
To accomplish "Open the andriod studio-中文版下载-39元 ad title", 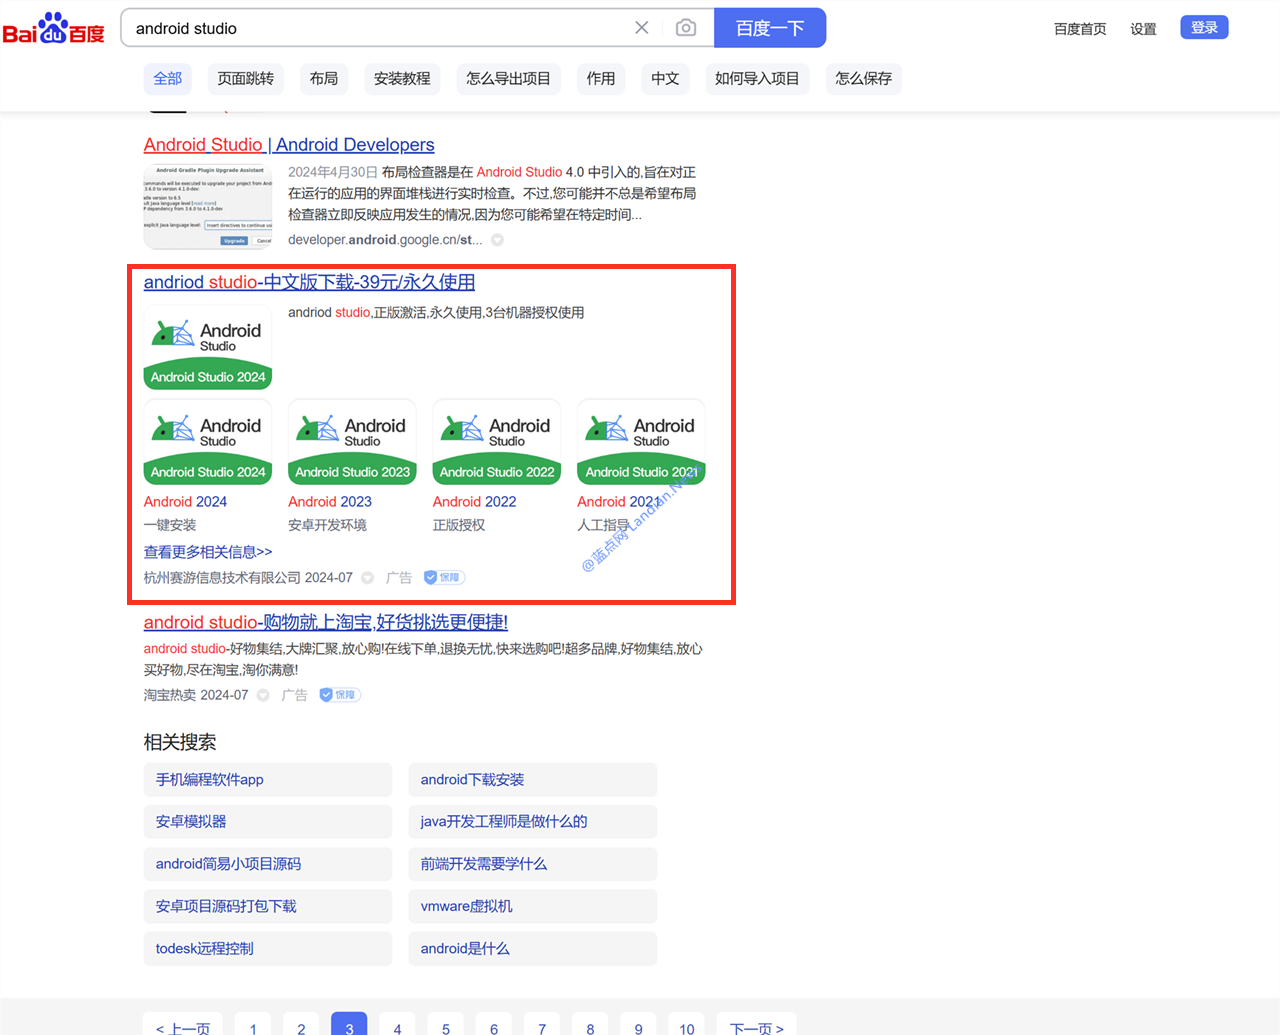I will pyautogui.click(x=309, y=282).
